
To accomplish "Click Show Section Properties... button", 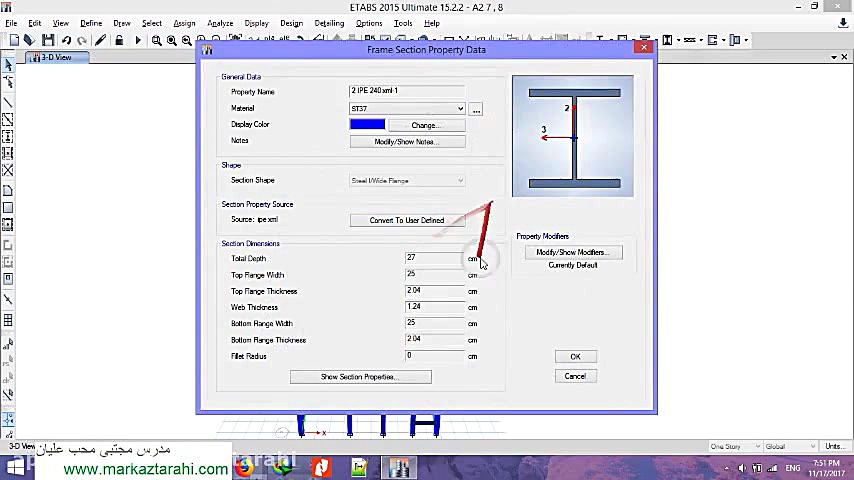I will pyautogui.click(x=361, y=376).
